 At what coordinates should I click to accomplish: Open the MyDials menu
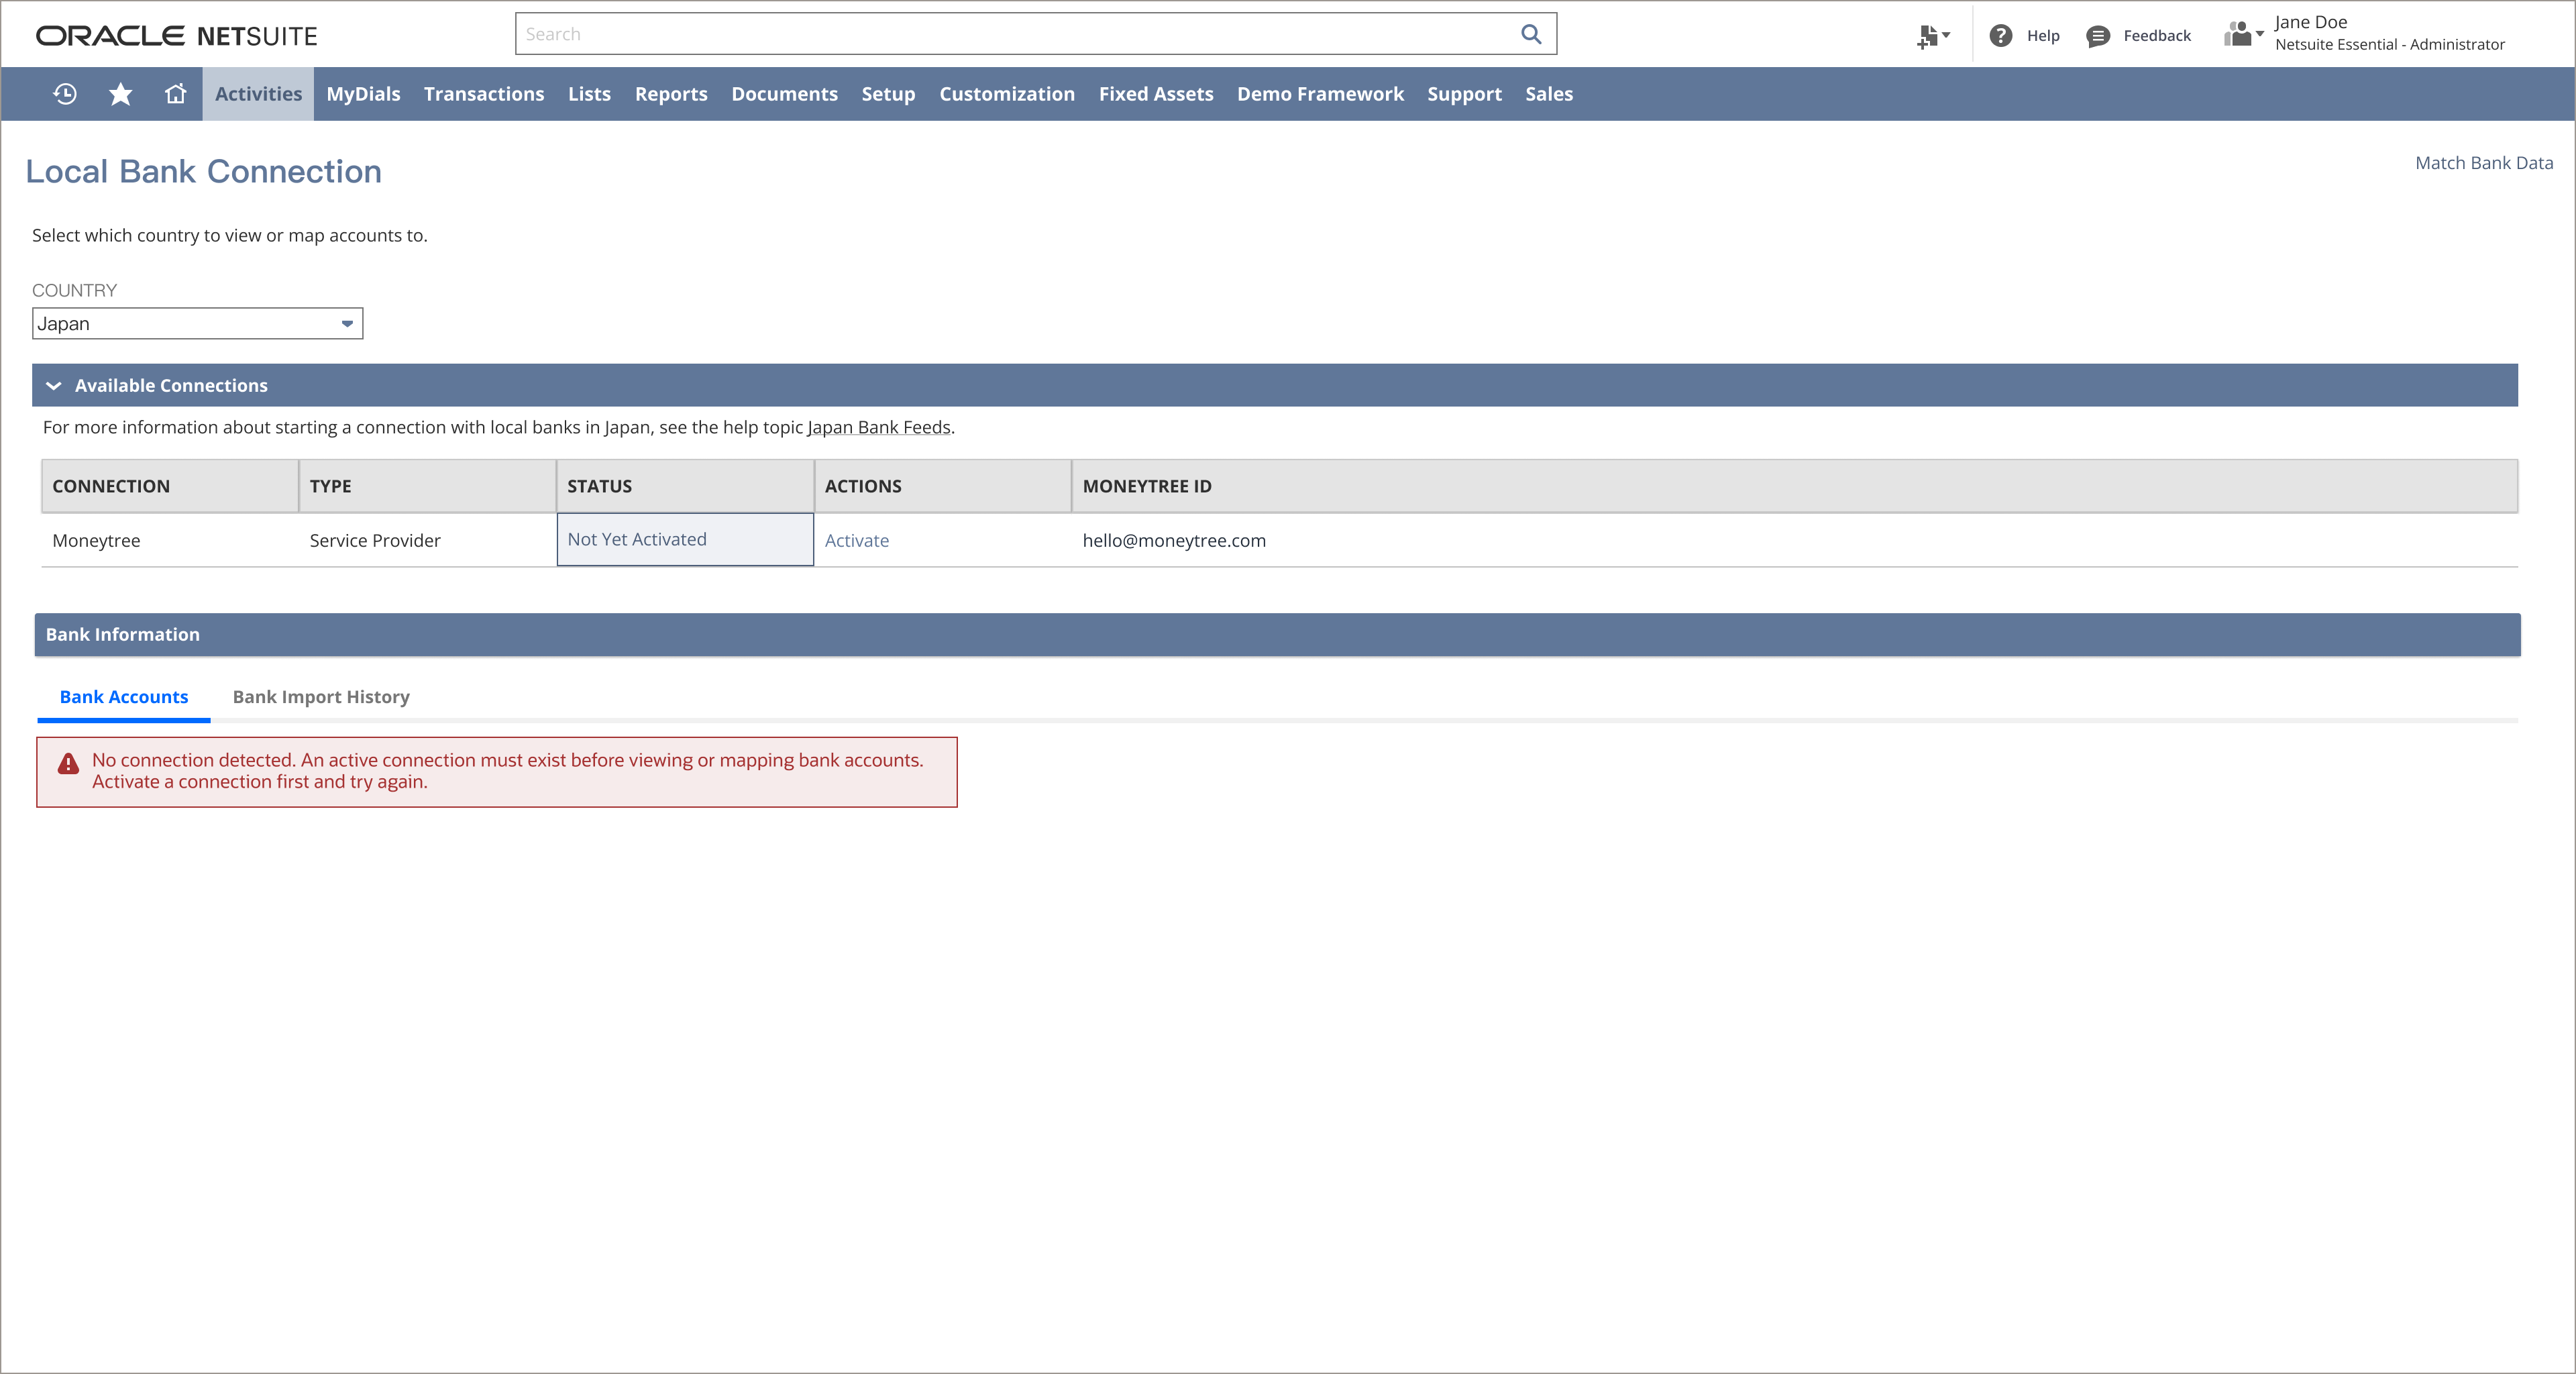363,94
